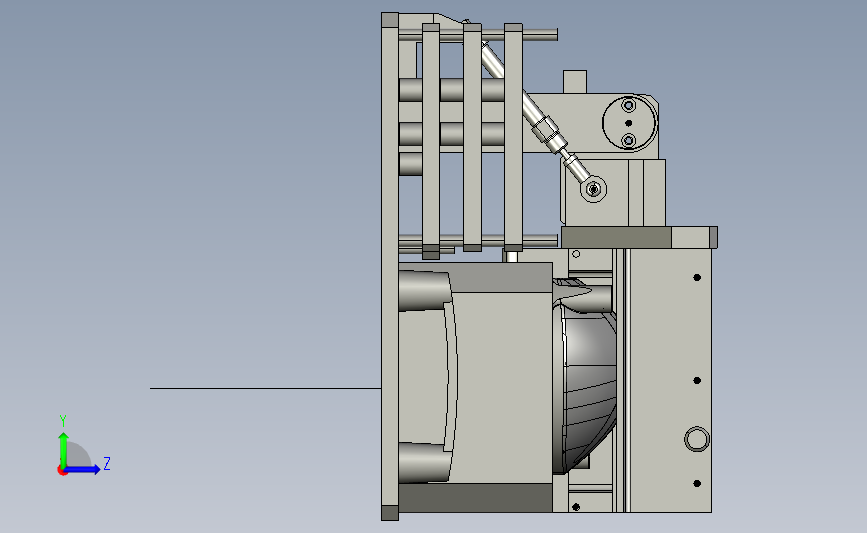Click the red origin ball of the triad
This screenshot has height=533, width=867.
[62, 470]
